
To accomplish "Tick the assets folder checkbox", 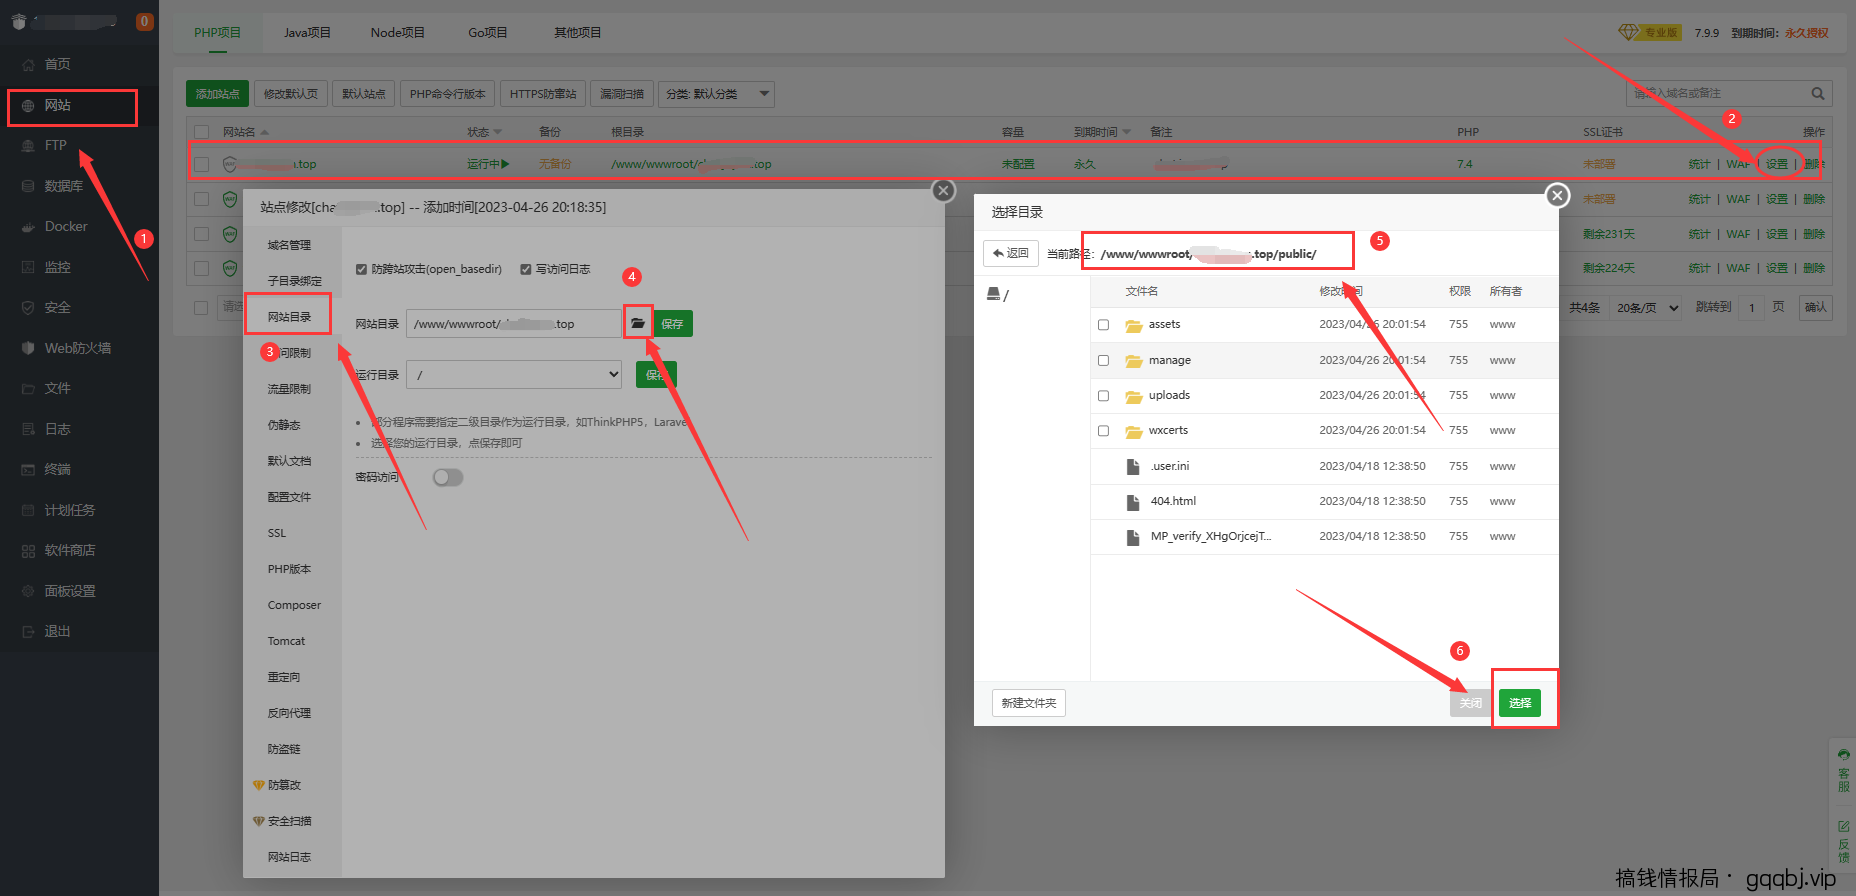I will [1104, 325].
